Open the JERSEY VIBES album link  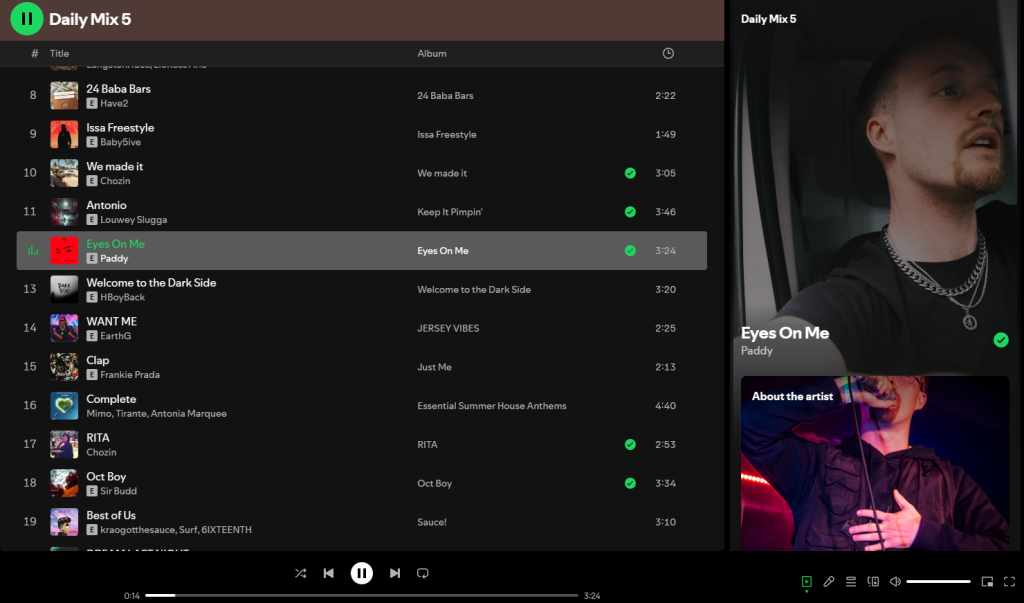point(448,328)
